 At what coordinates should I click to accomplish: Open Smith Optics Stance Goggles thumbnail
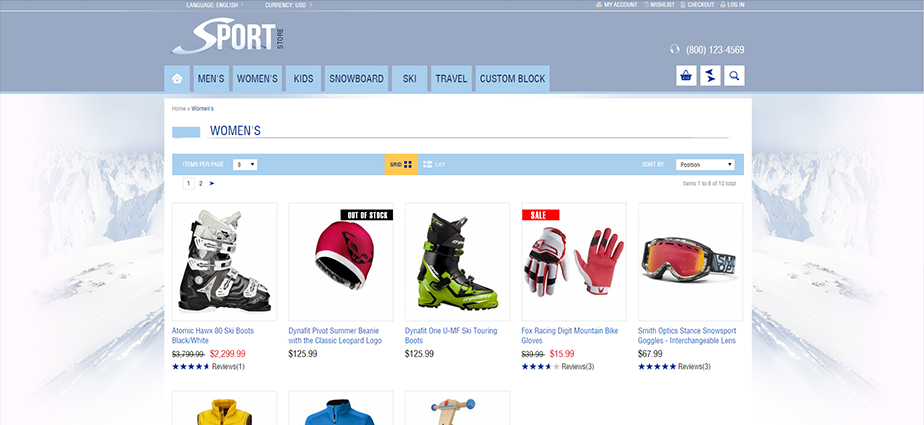[x=691, y=262]
